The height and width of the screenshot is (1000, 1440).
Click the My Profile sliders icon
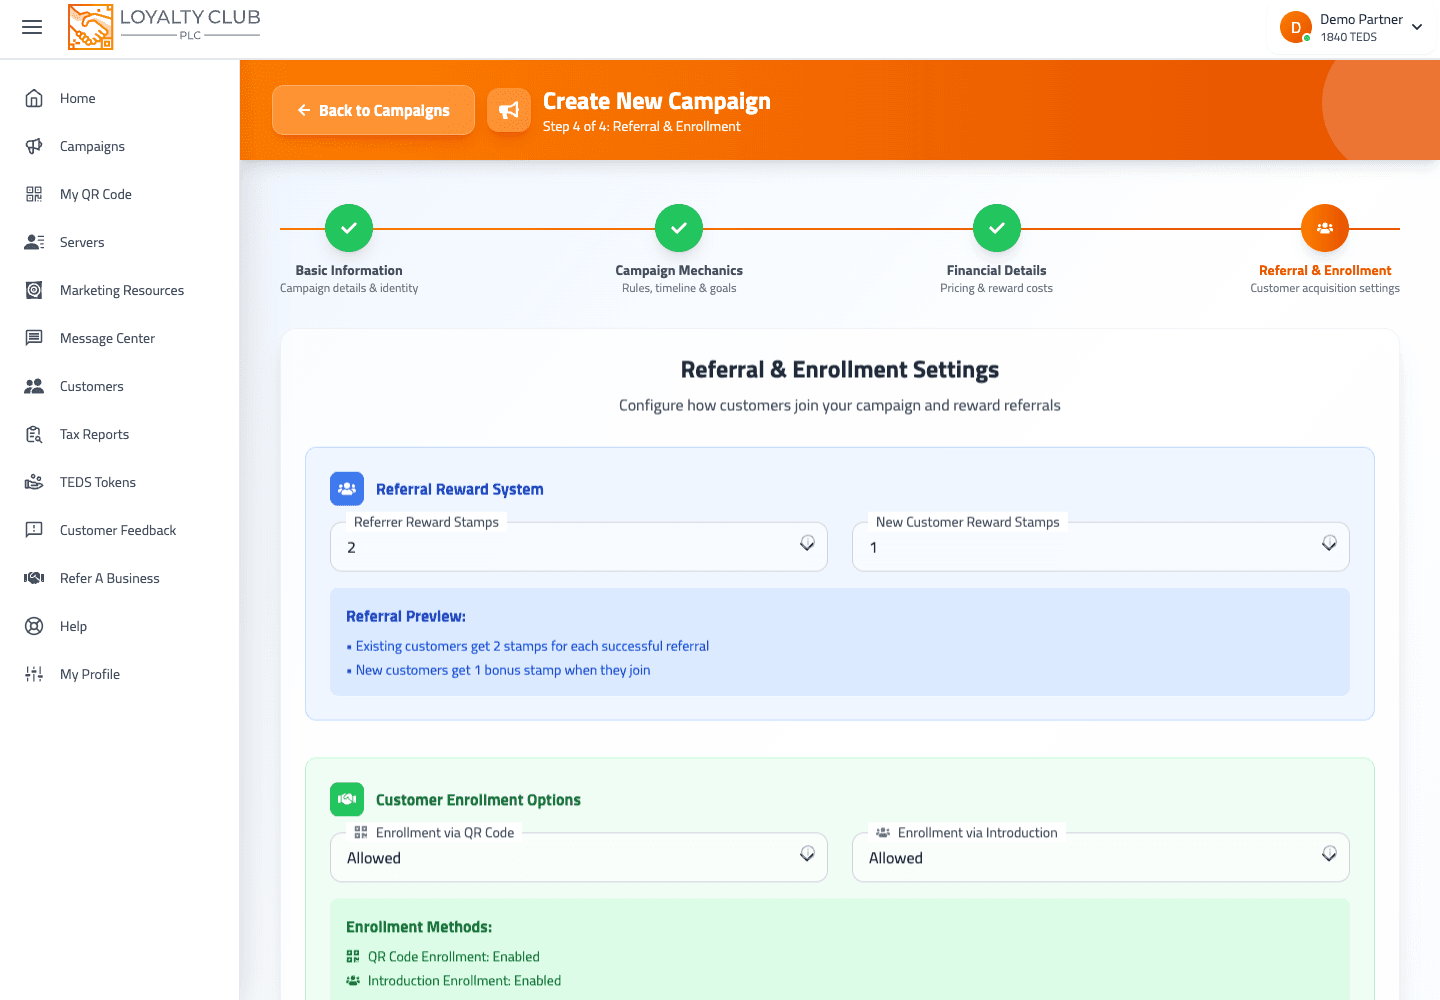(x=34, y=674)
